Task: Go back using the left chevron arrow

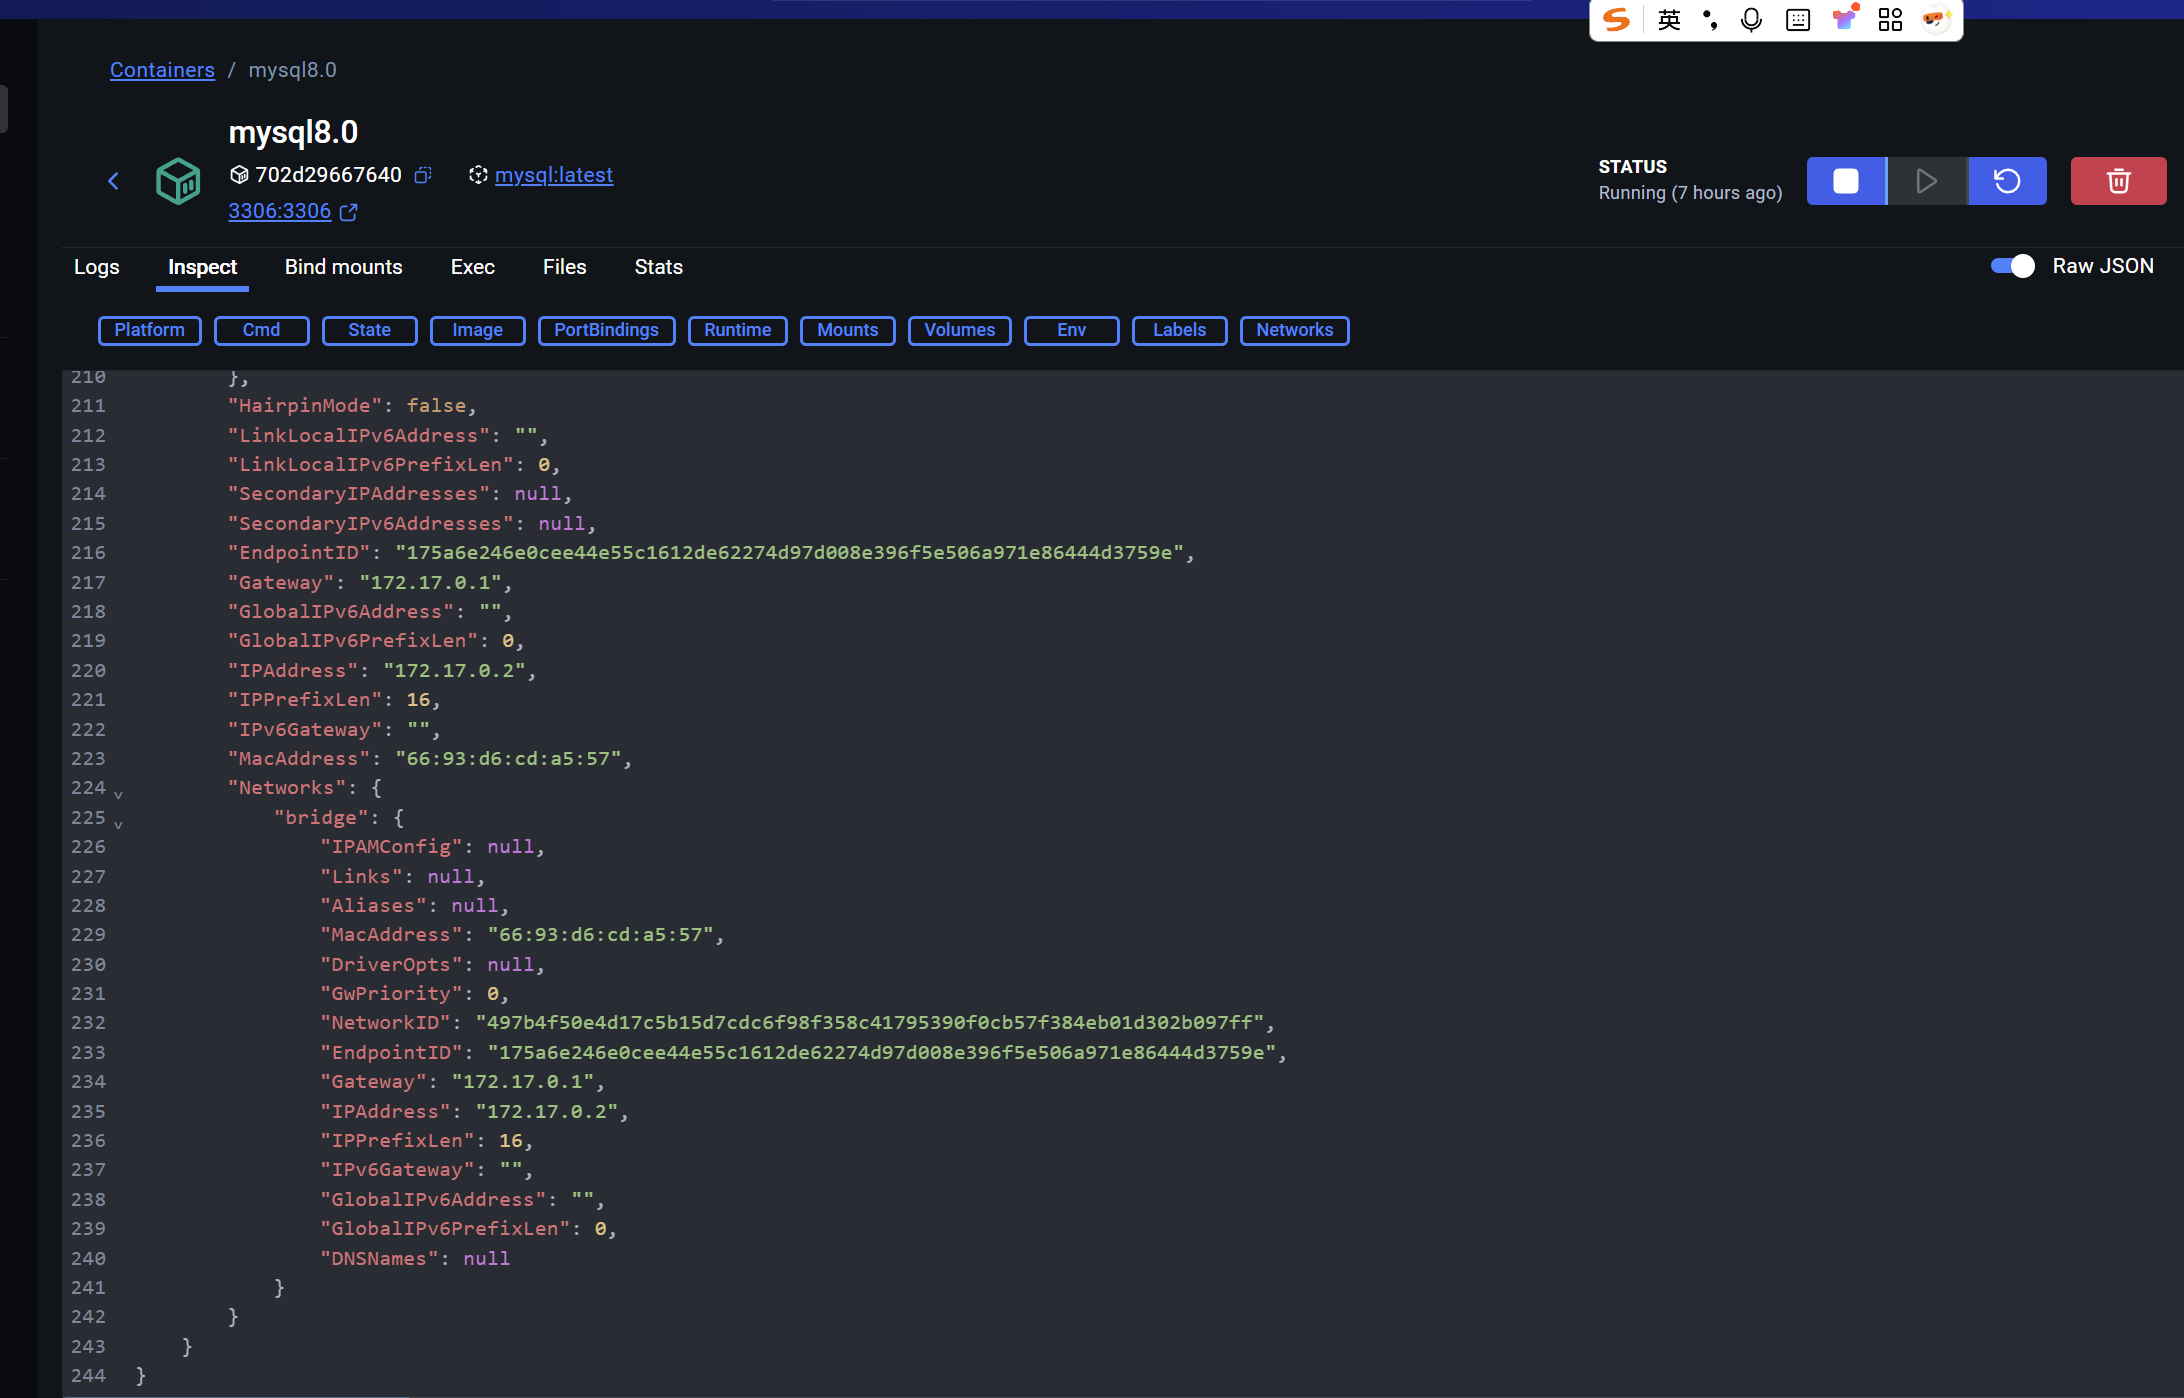Action: 113,181
